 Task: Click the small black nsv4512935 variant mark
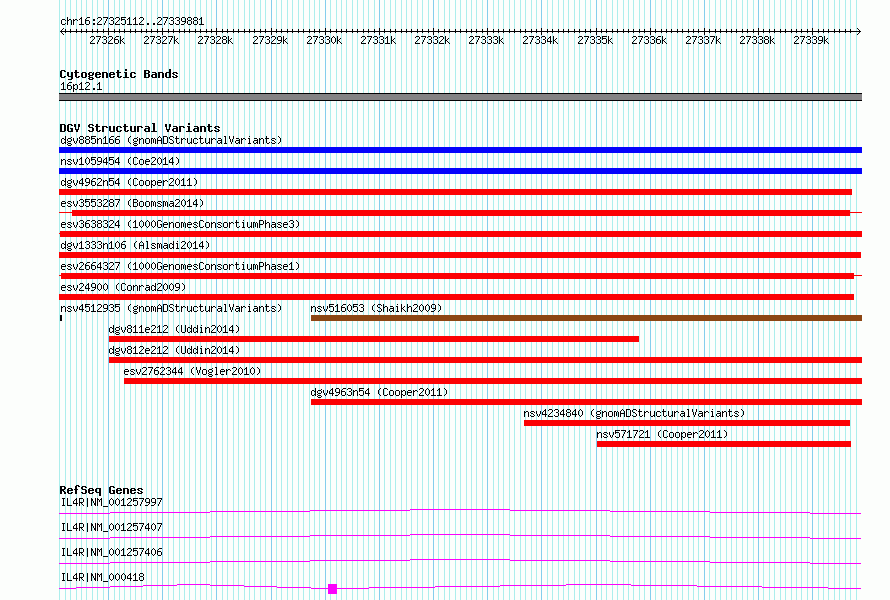[61, 318]
